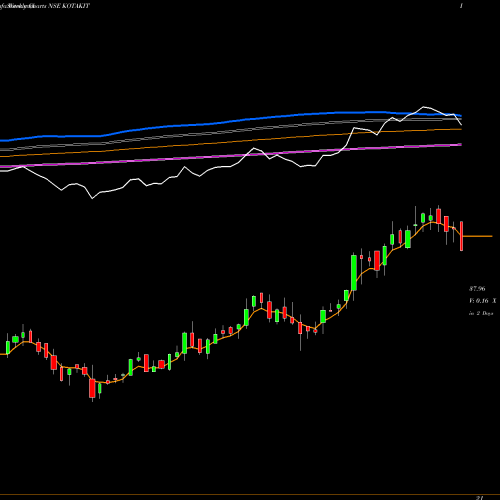Click the tallest green candlestick in the rally
This screenshot has width=500, height=500.
354,273
